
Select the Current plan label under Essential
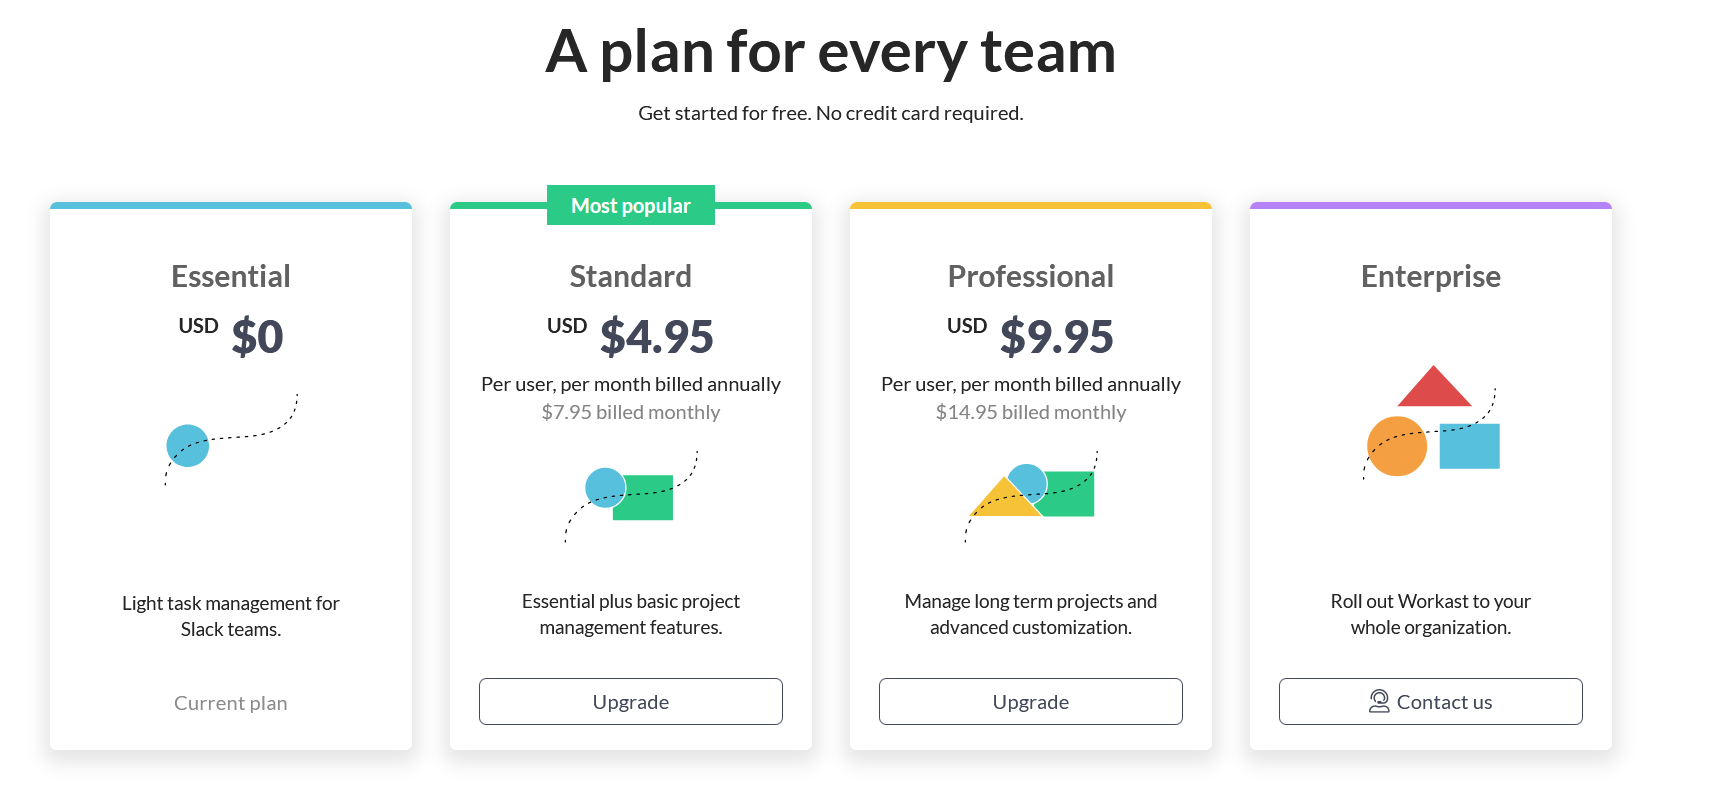pos(230,703)
